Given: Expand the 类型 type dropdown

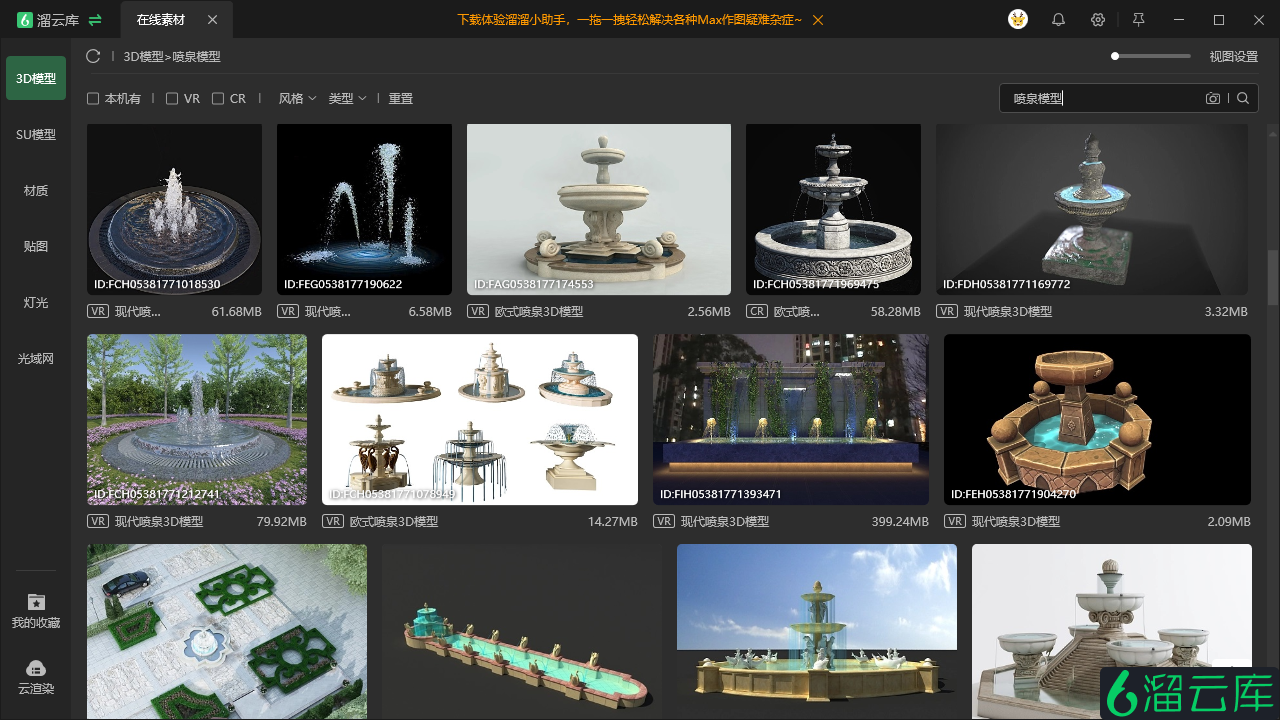Looking at the screenshot, I should (x=348, y=98).
